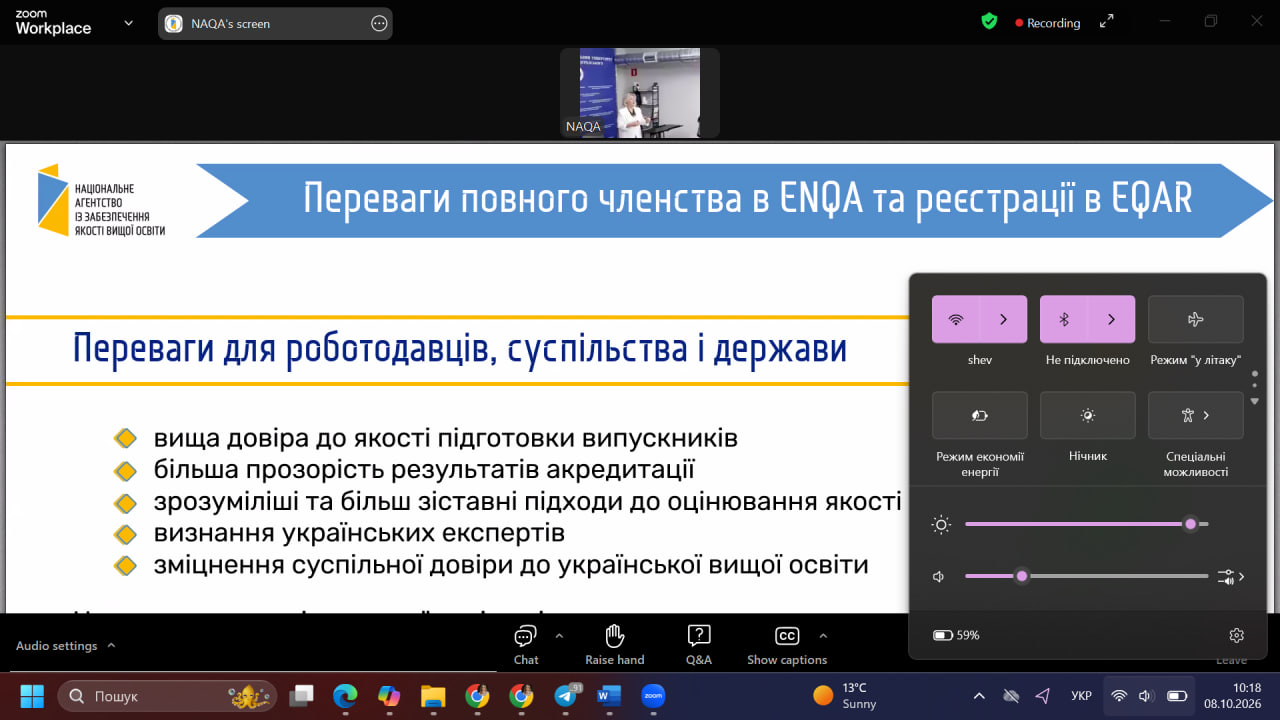Image resolution: width=1280 pixels, height=720 pixels.
Task: Click the Raise hand icon
Action: coord(615,636)
